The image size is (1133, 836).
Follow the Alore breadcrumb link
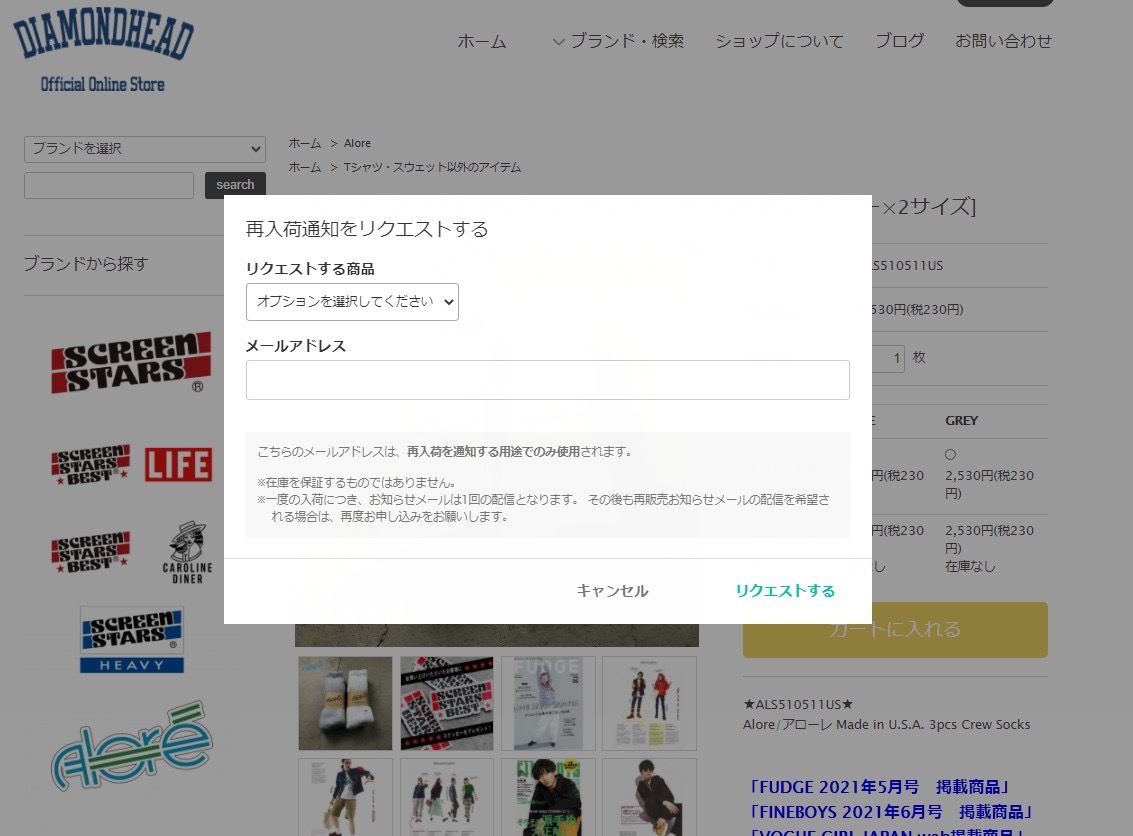click(x=358, y=143)
